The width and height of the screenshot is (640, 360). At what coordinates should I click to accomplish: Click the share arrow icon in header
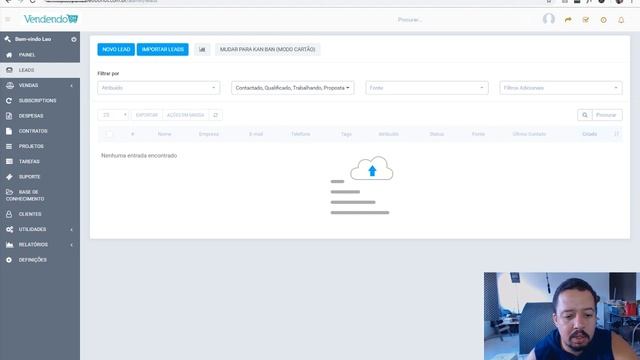pyautogui.click(x=568, y=20)
